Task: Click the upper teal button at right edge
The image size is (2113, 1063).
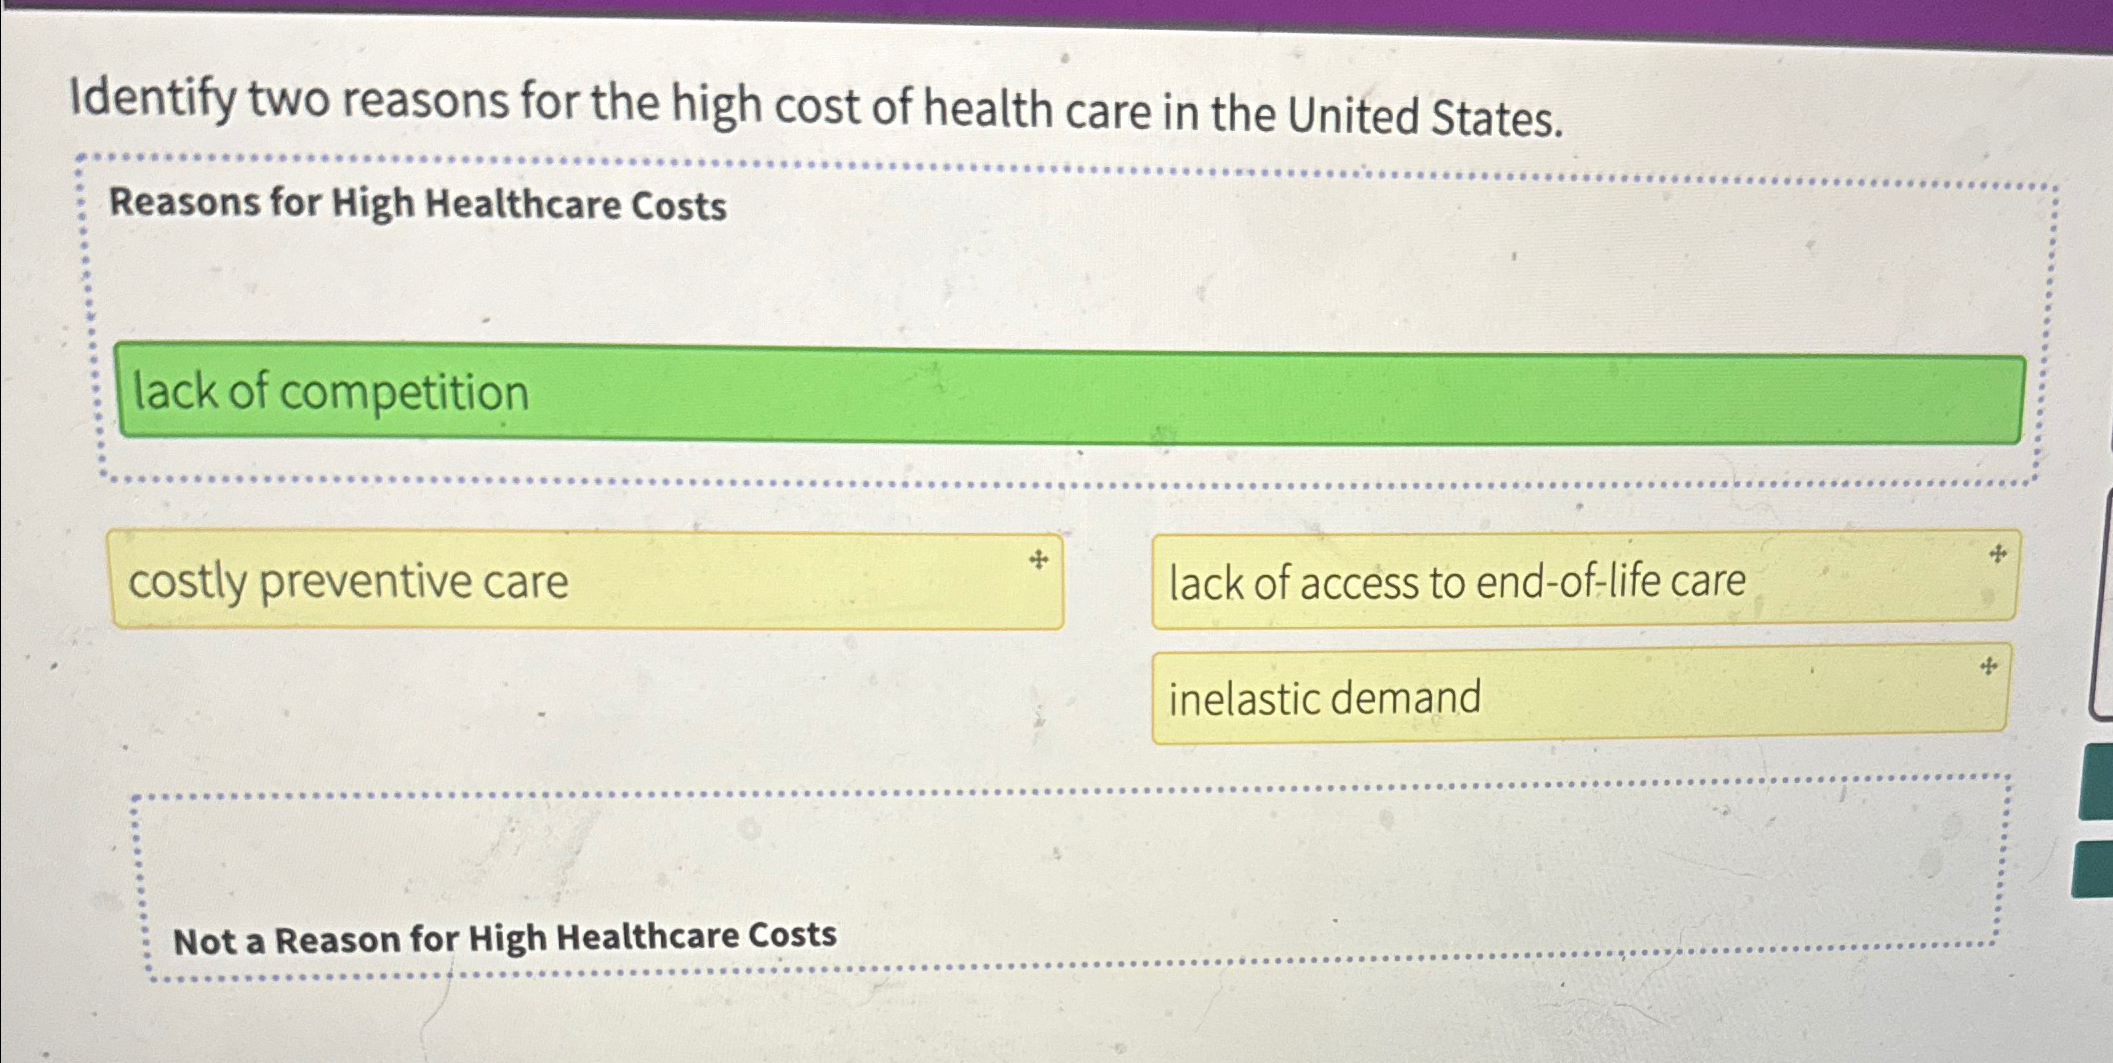Action: (x=2096, y=782)
